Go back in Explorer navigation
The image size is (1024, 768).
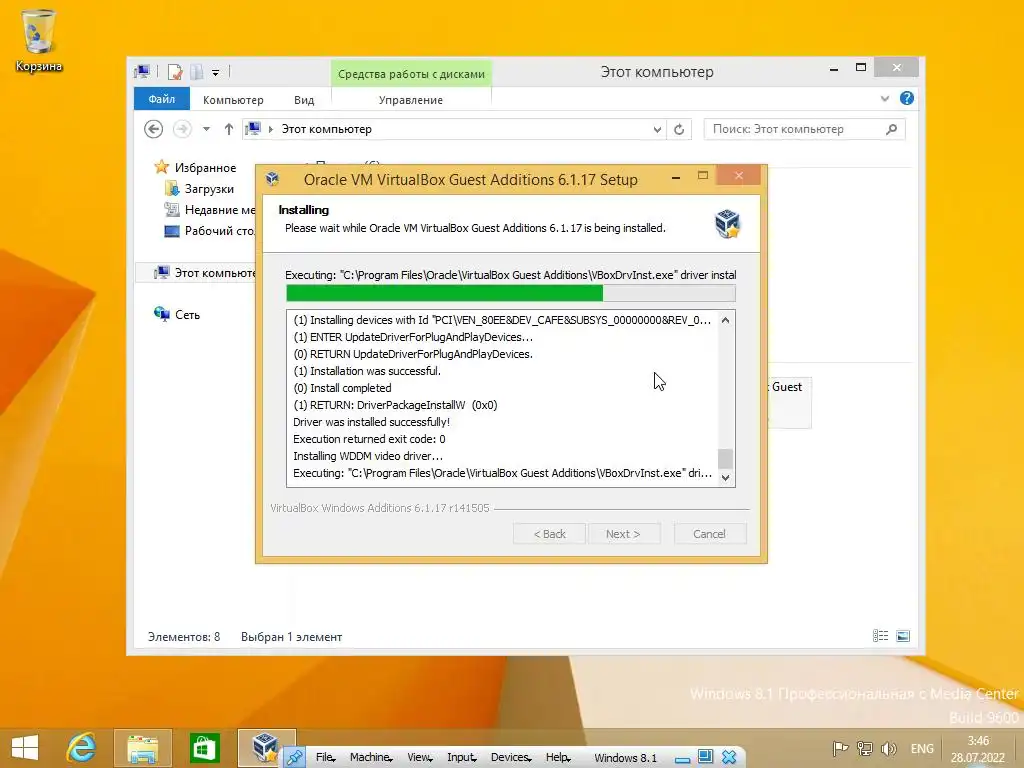pos(153,129)
